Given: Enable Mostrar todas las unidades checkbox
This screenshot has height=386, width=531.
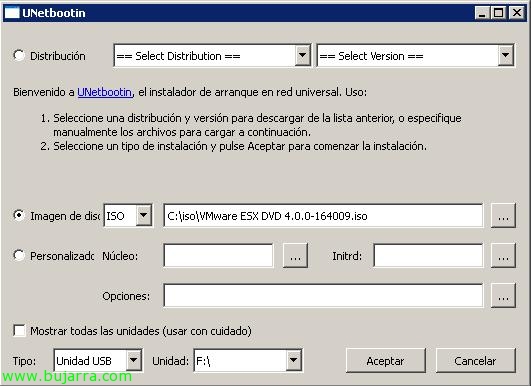Looking at the screenshot, I should [x=19, y=330].
